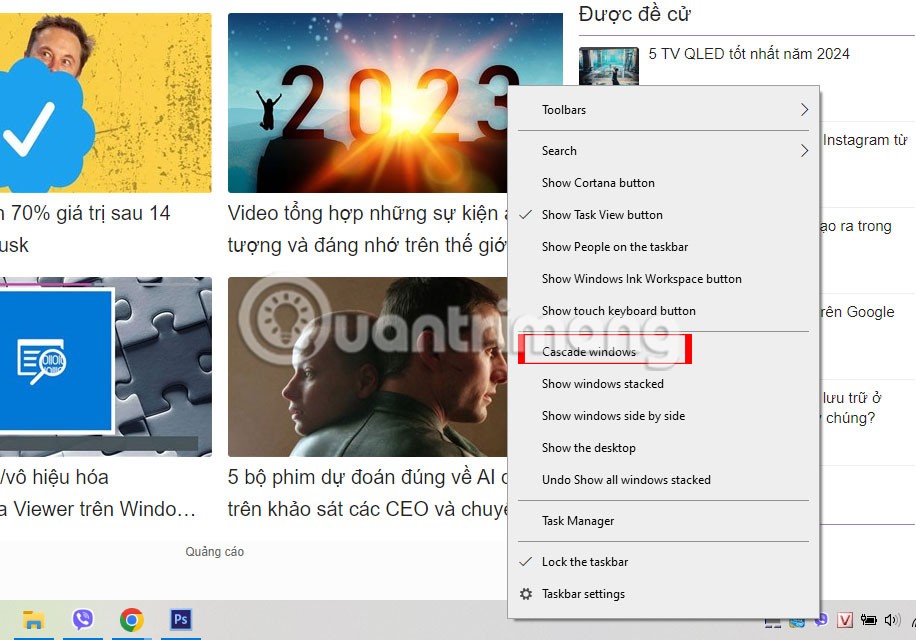
Task: Open the battery status tray icon
Action: [869, 621]
